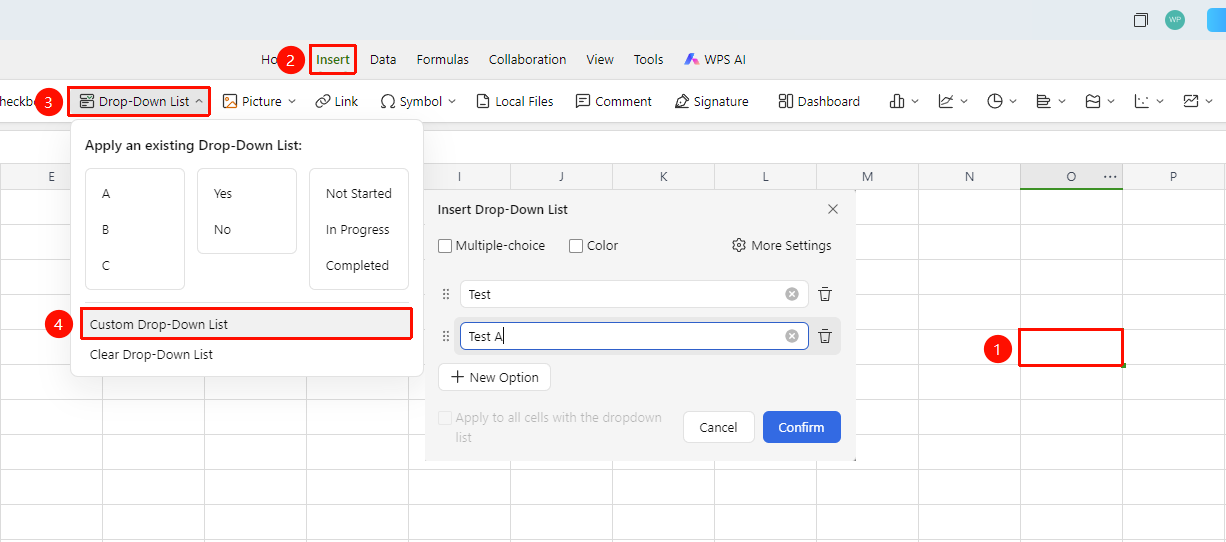Click the drag handle of 'Test A' option
This screenshot has height=542, width=1226.
[446, 336]
